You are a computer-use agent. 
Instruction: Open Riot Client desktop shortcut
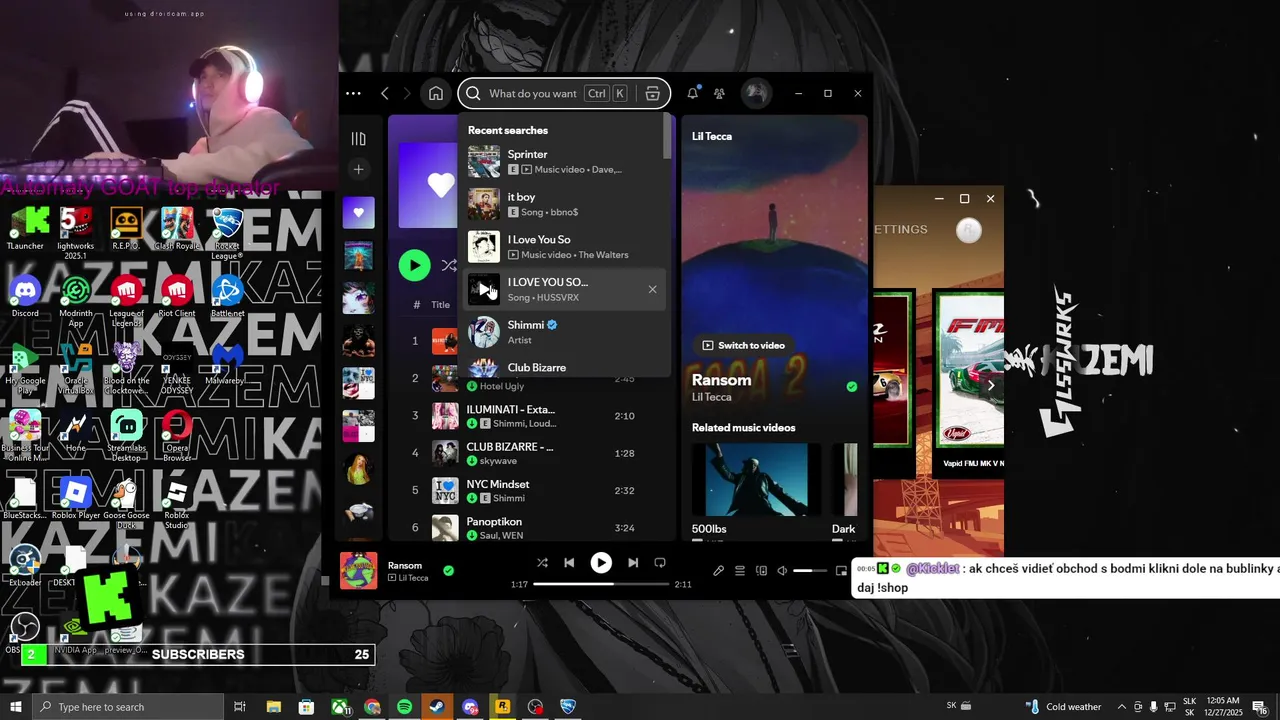point(177,296)
